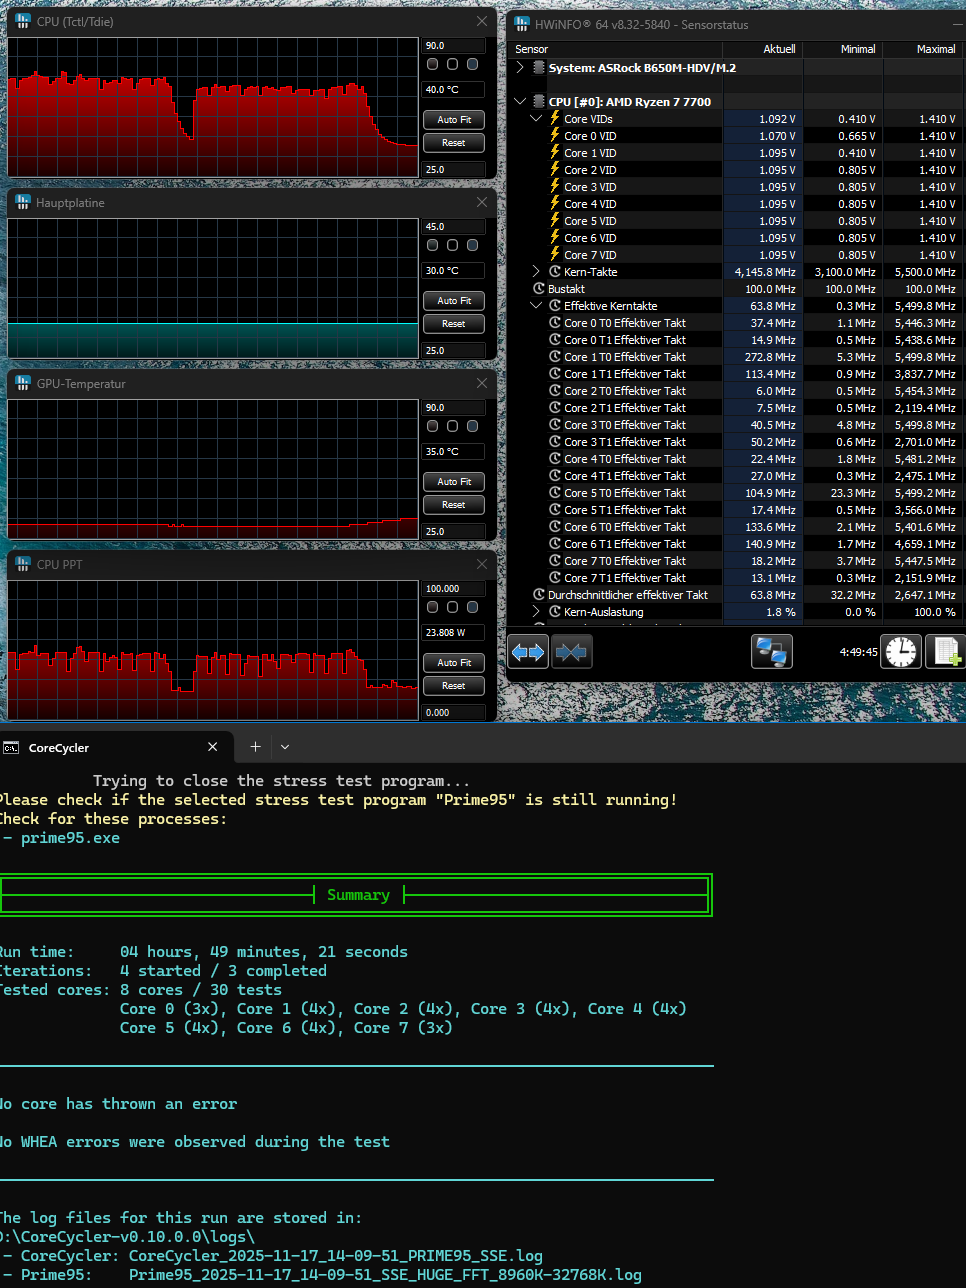This screenshot has height=1288, width=966.
Task: Click the lightning icon beside Core 0 VID
Action: click(x=555, y=135)
